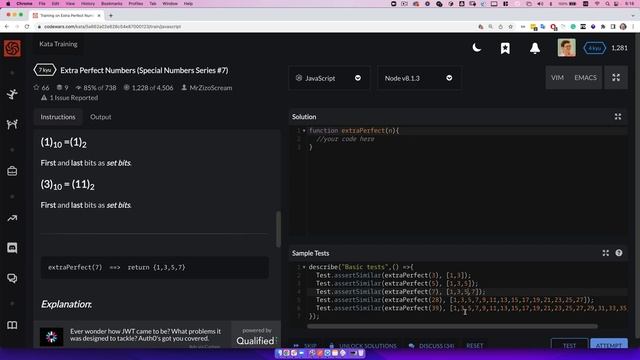Open the Practice martial-arts sidebar icon
The height and width of the screenshot is (360, 640).
click(x=12, y=94)
